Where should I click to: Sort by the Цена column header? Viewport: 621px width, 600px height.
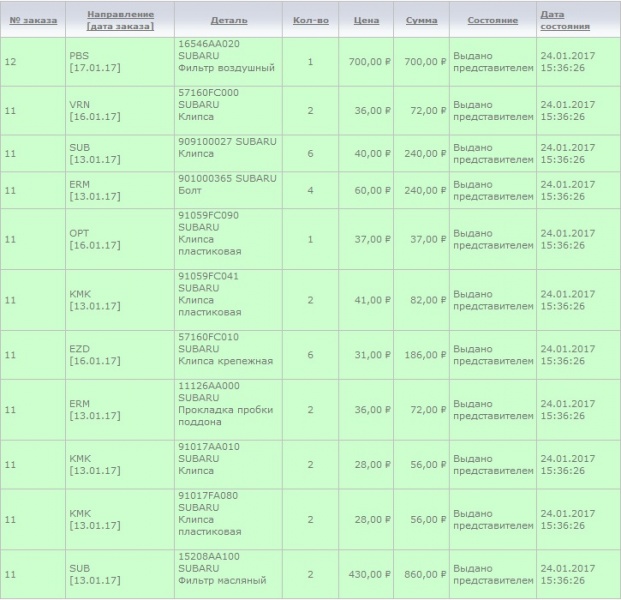pyautogui.click(x=367, y=20)
